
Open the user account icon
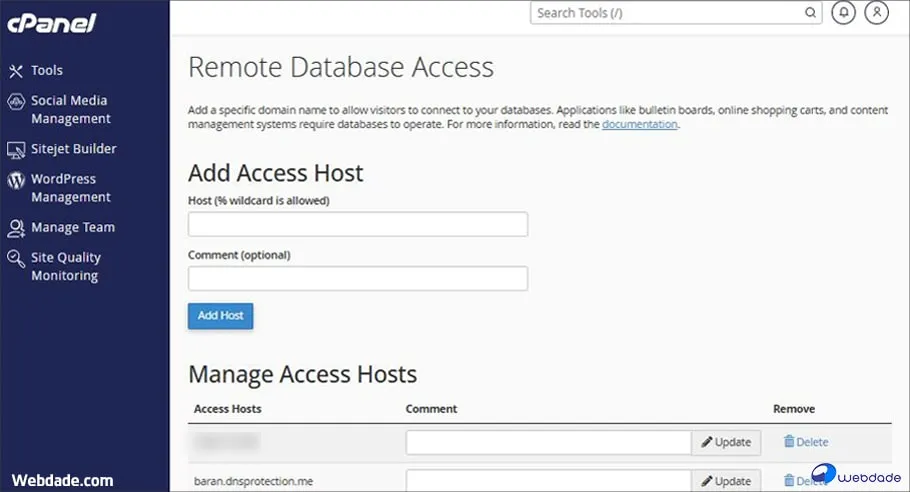876,12
